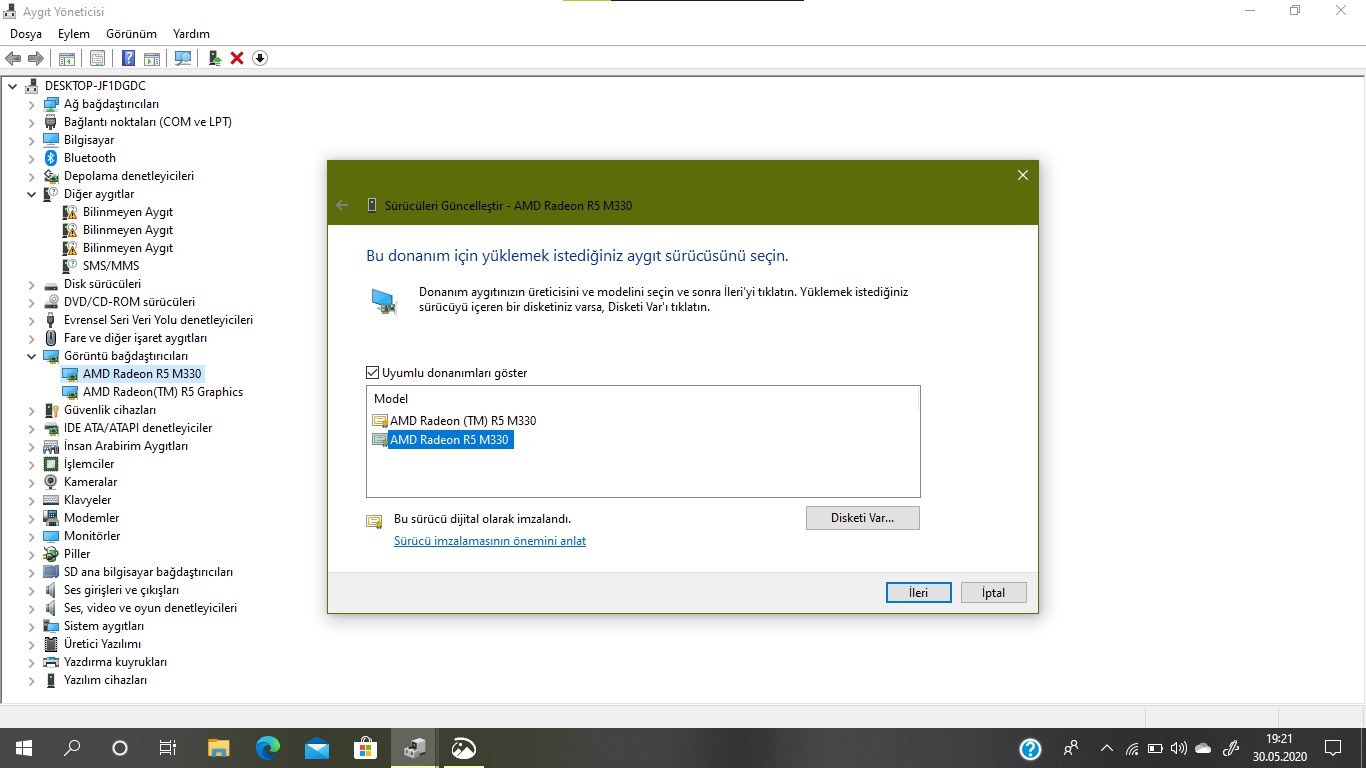
Task: Select Piller
Action: [77, 554]
